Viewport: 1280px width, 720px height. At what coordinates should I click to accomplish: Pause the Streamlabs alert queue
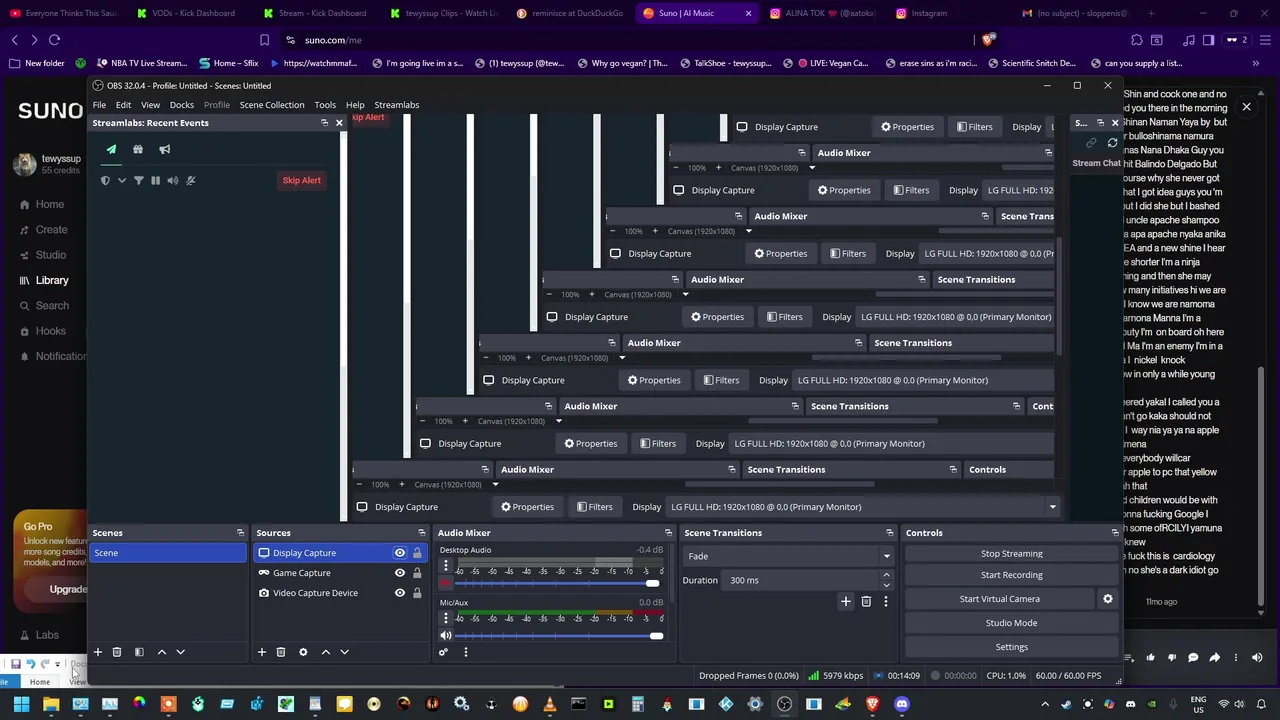(156, 181)
